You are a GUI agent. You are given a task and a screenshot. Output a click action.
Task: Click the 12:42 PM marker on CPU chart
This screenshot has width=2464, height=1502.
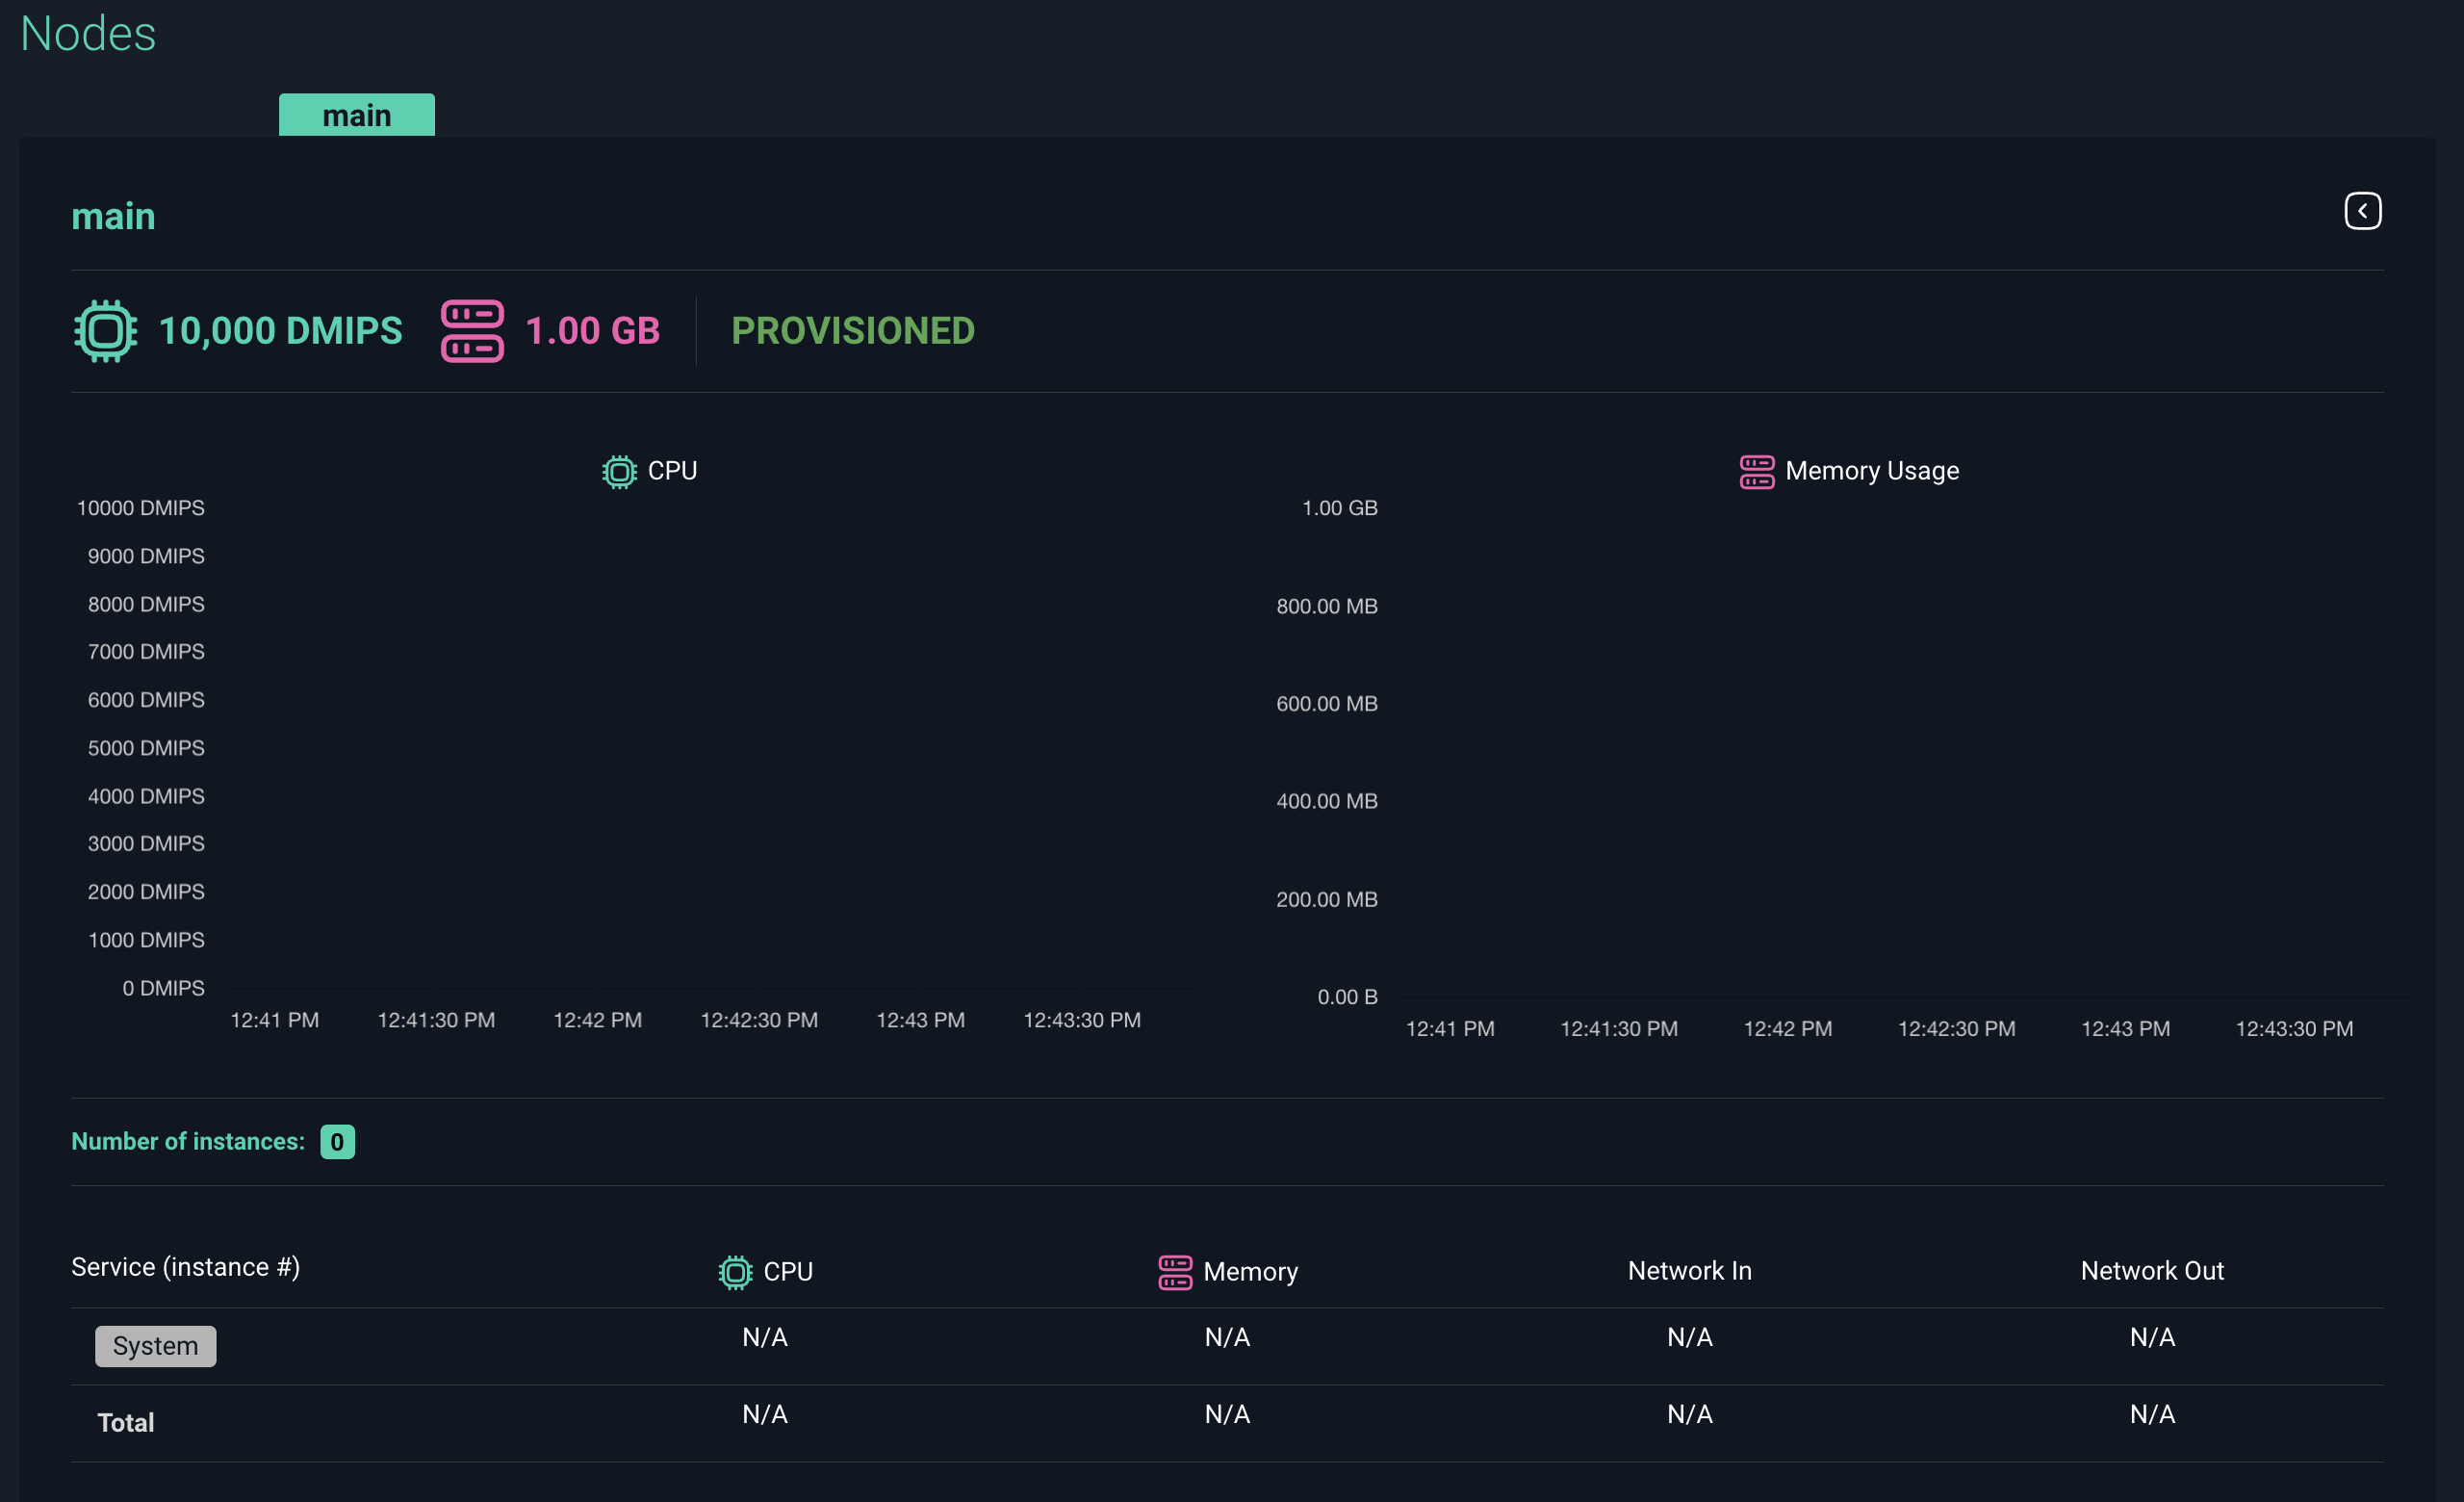(597, 1020)
